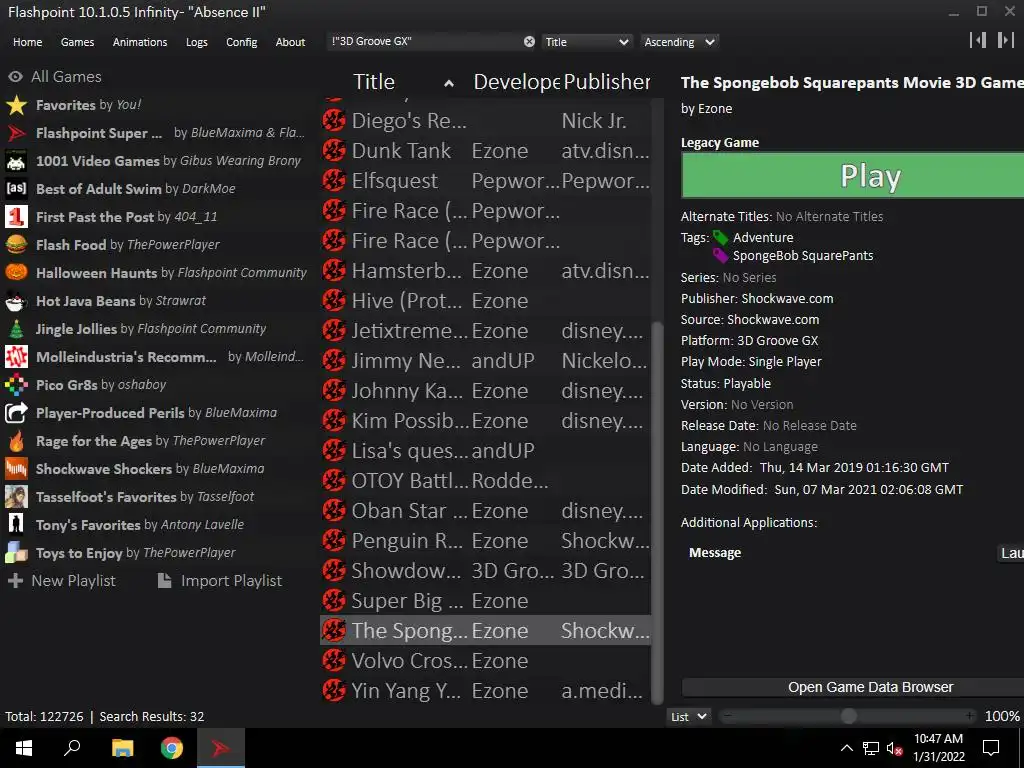Click Import Playlist
The width and height of the screenshot is (1024, 768).
pyautogui.click(x=220, y=581)
